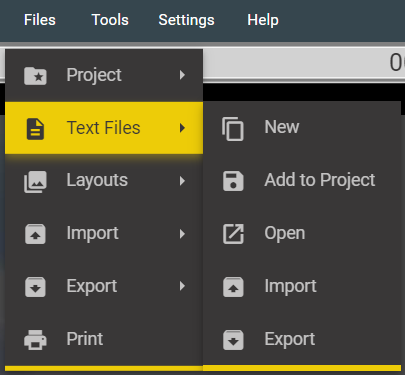405x375 pixels.
Task: Open the Files menu
Action: 40,20
